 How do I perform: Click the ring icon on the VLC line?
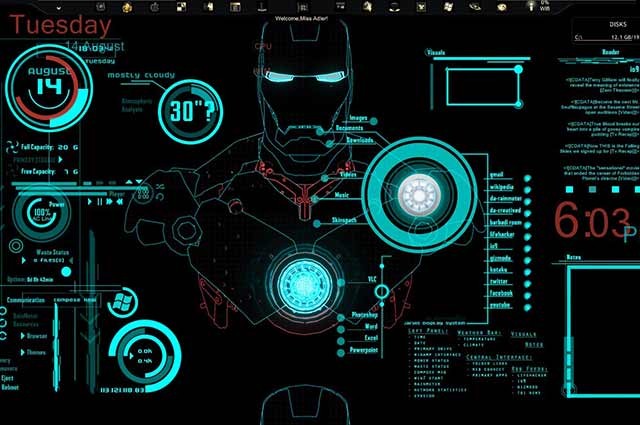click(382, 292)
